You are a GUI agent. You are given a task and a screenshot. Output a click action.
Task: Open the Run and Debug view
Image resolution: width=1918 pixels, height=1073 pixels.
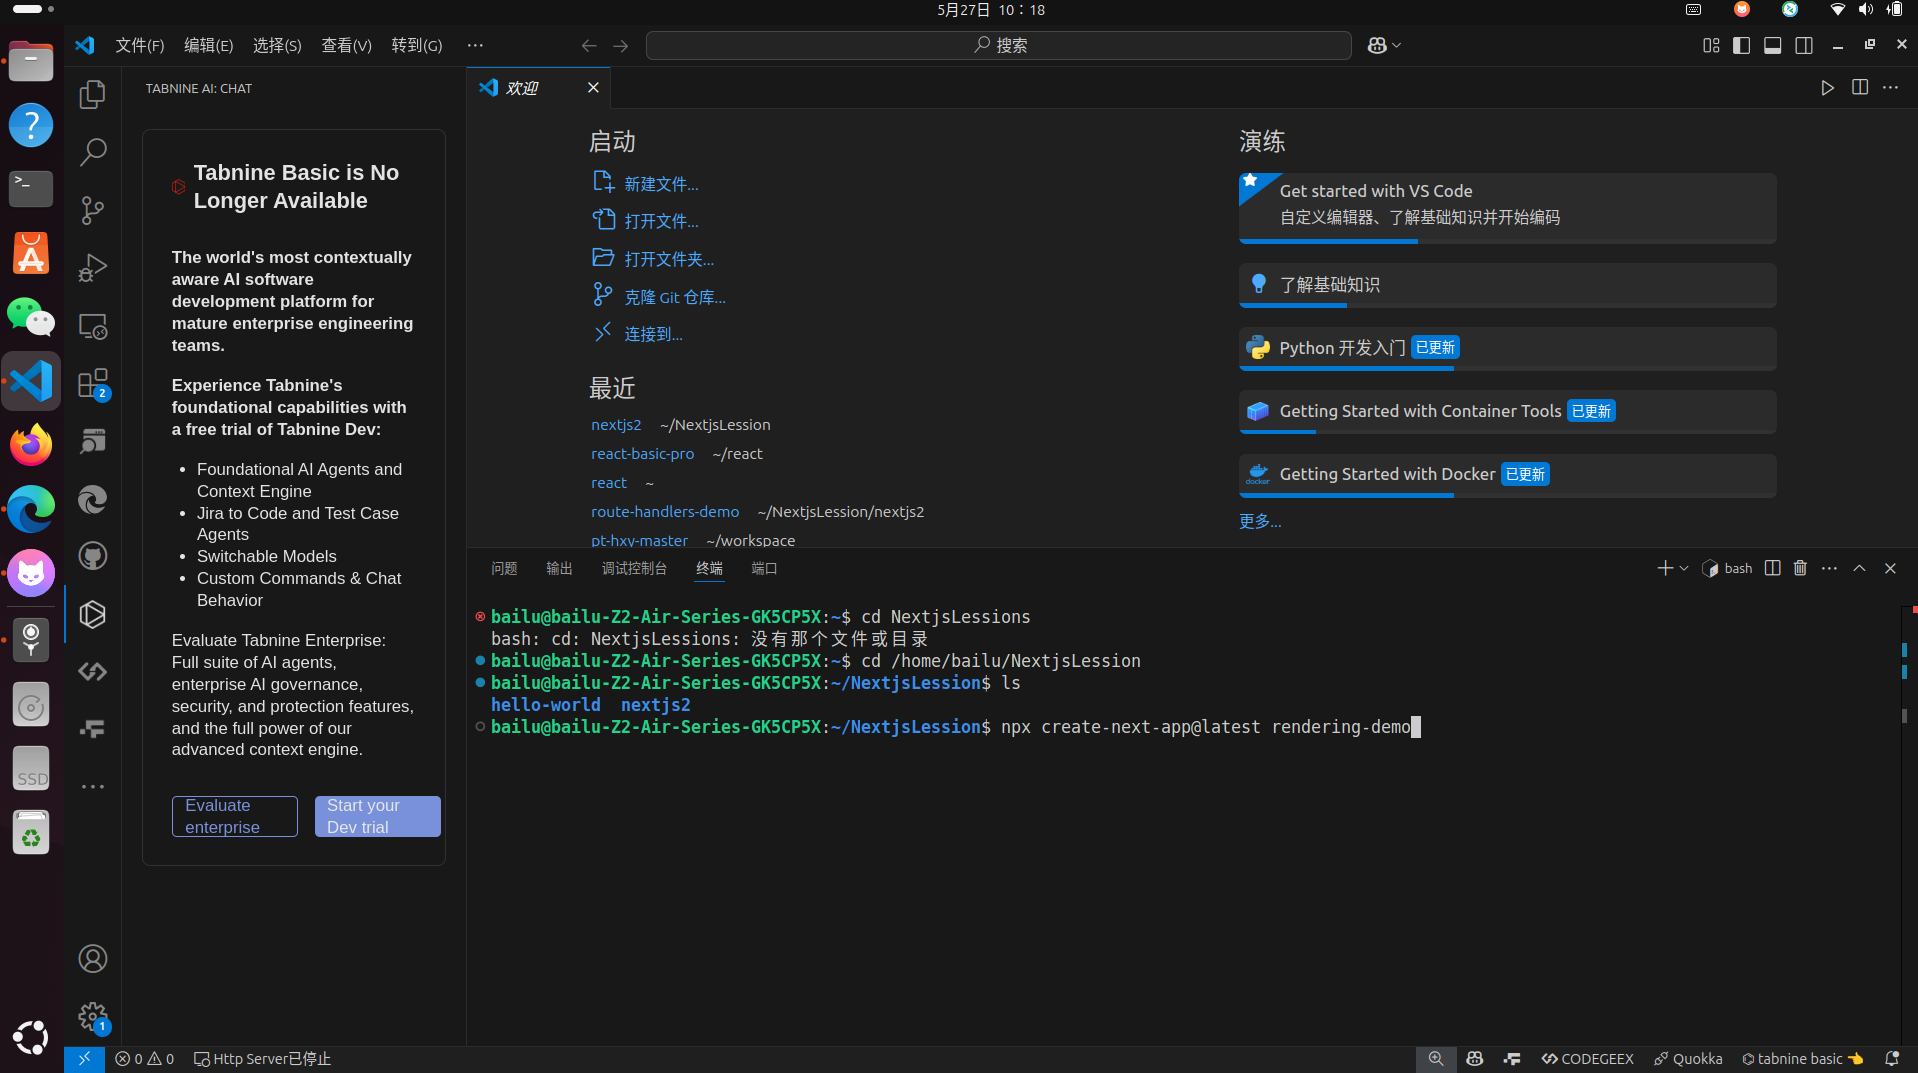coord(93,268)
